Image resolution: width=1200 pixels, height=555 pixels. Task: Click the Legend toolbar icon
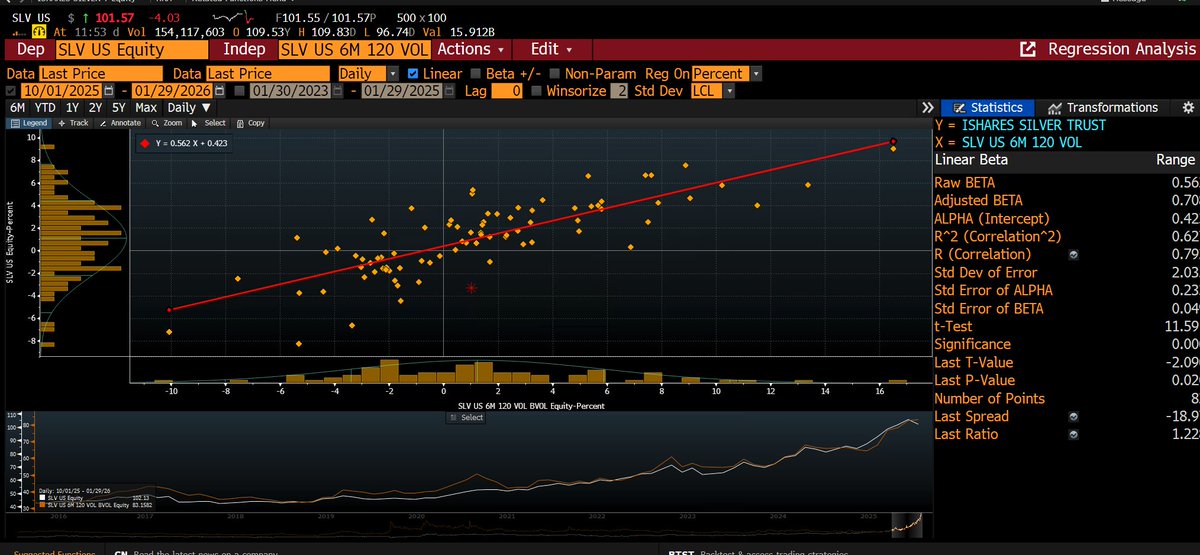pos(29,123)
